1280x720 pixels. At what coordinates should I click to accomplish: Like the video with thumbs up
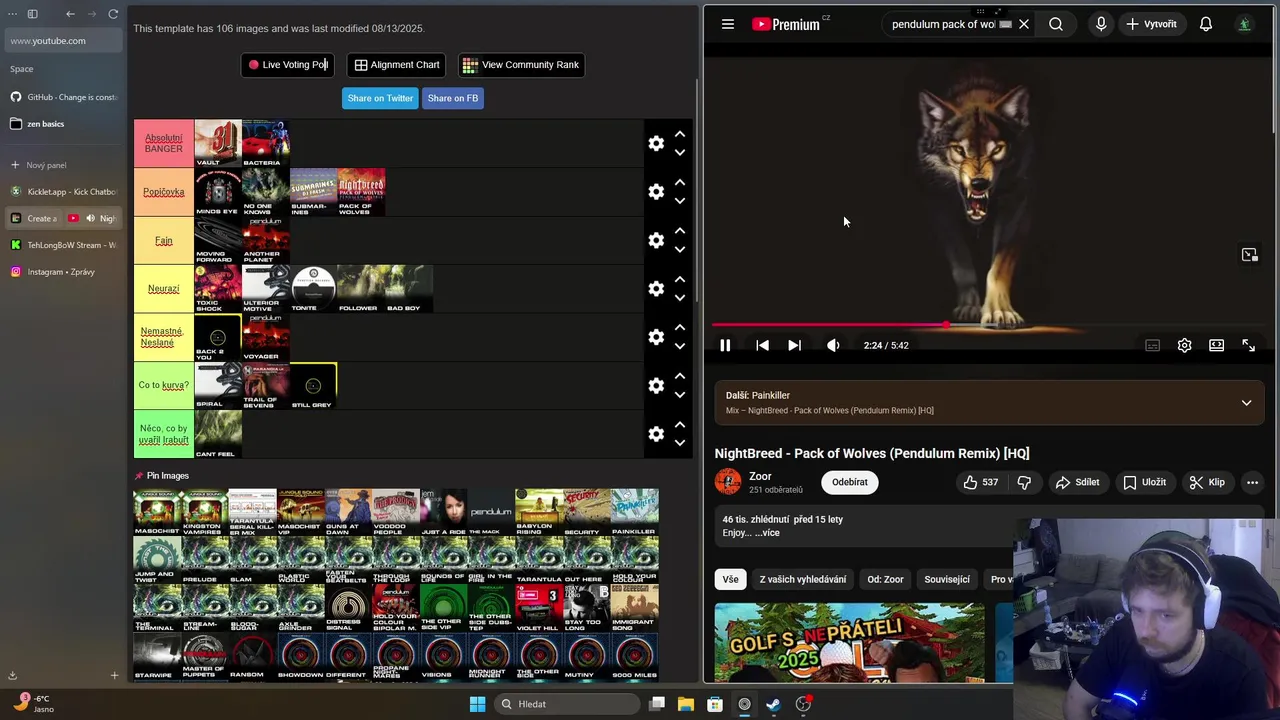(980, 482)
